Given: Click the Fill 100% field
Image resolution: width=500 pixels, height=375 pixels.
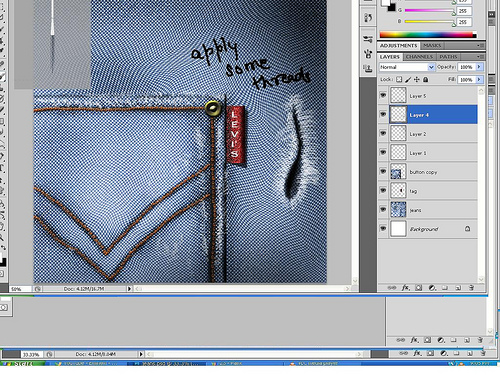Looking at the screenshot, I should click(x=466, y=80).
